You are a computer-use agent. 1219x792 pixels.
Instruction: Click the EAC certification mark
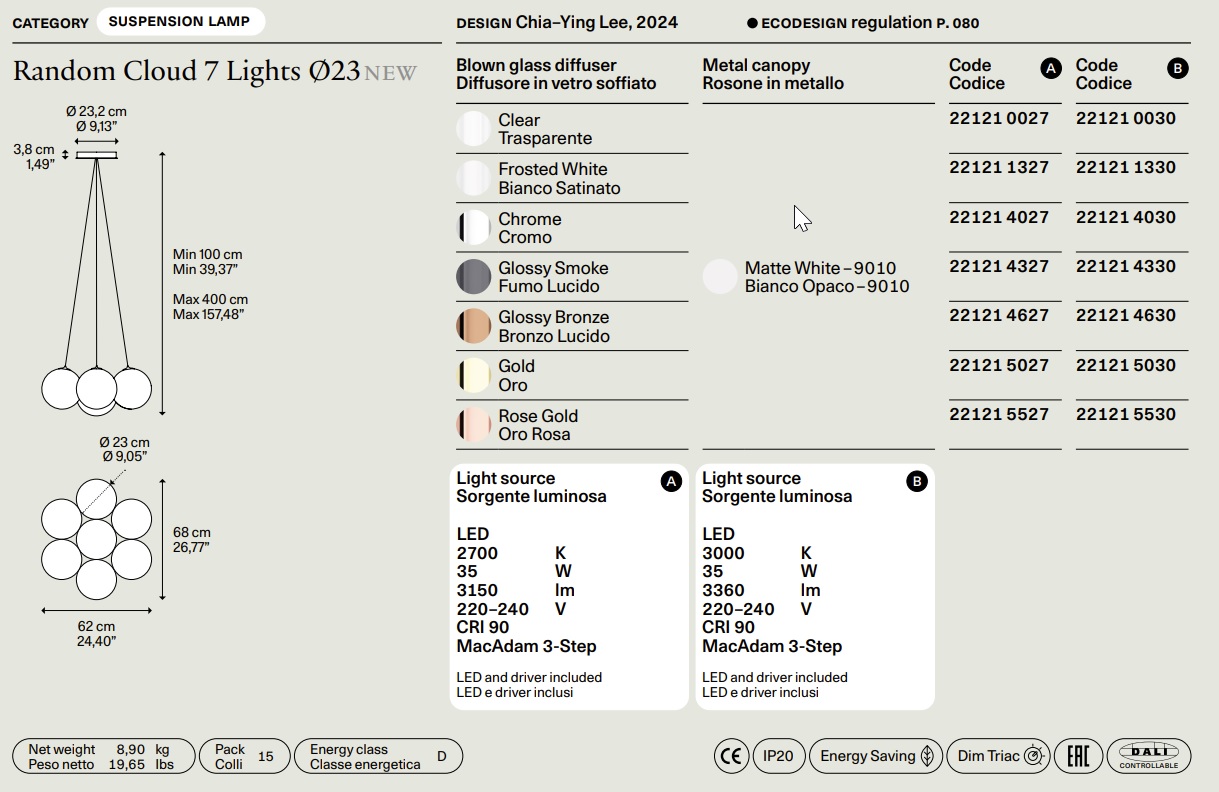[x=1079, y=756]
